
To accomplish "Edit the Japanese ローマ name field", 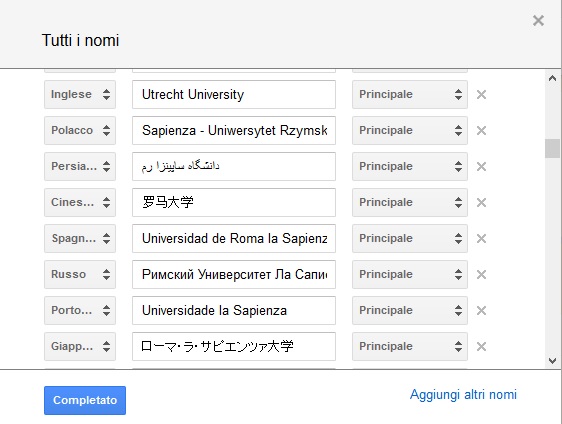I will point(234,347).
